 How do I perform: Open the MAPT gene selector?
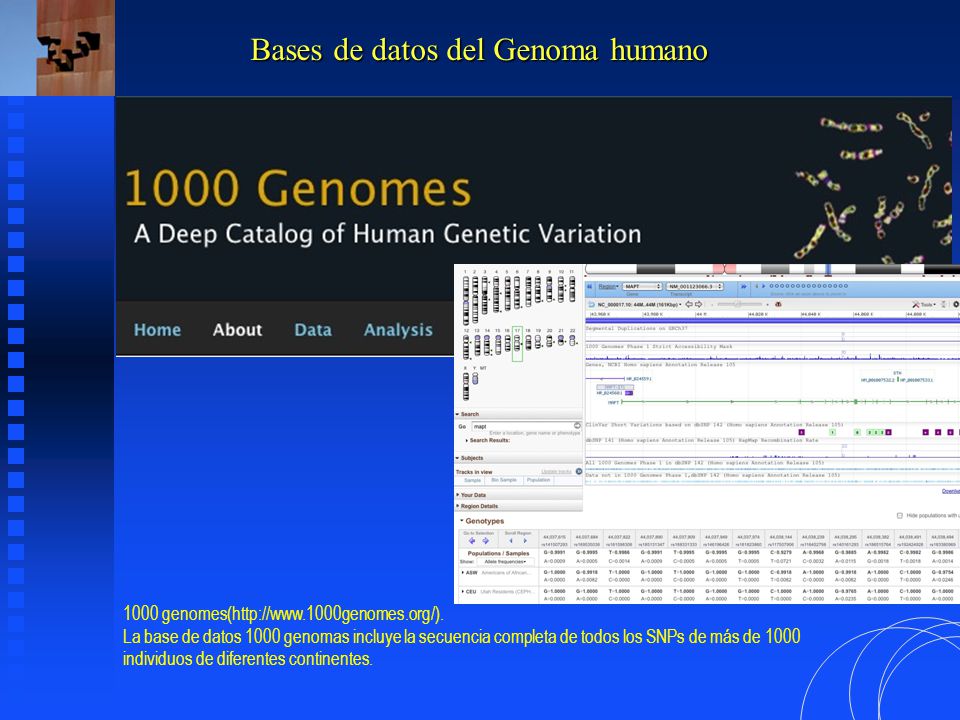coord(642,286)
